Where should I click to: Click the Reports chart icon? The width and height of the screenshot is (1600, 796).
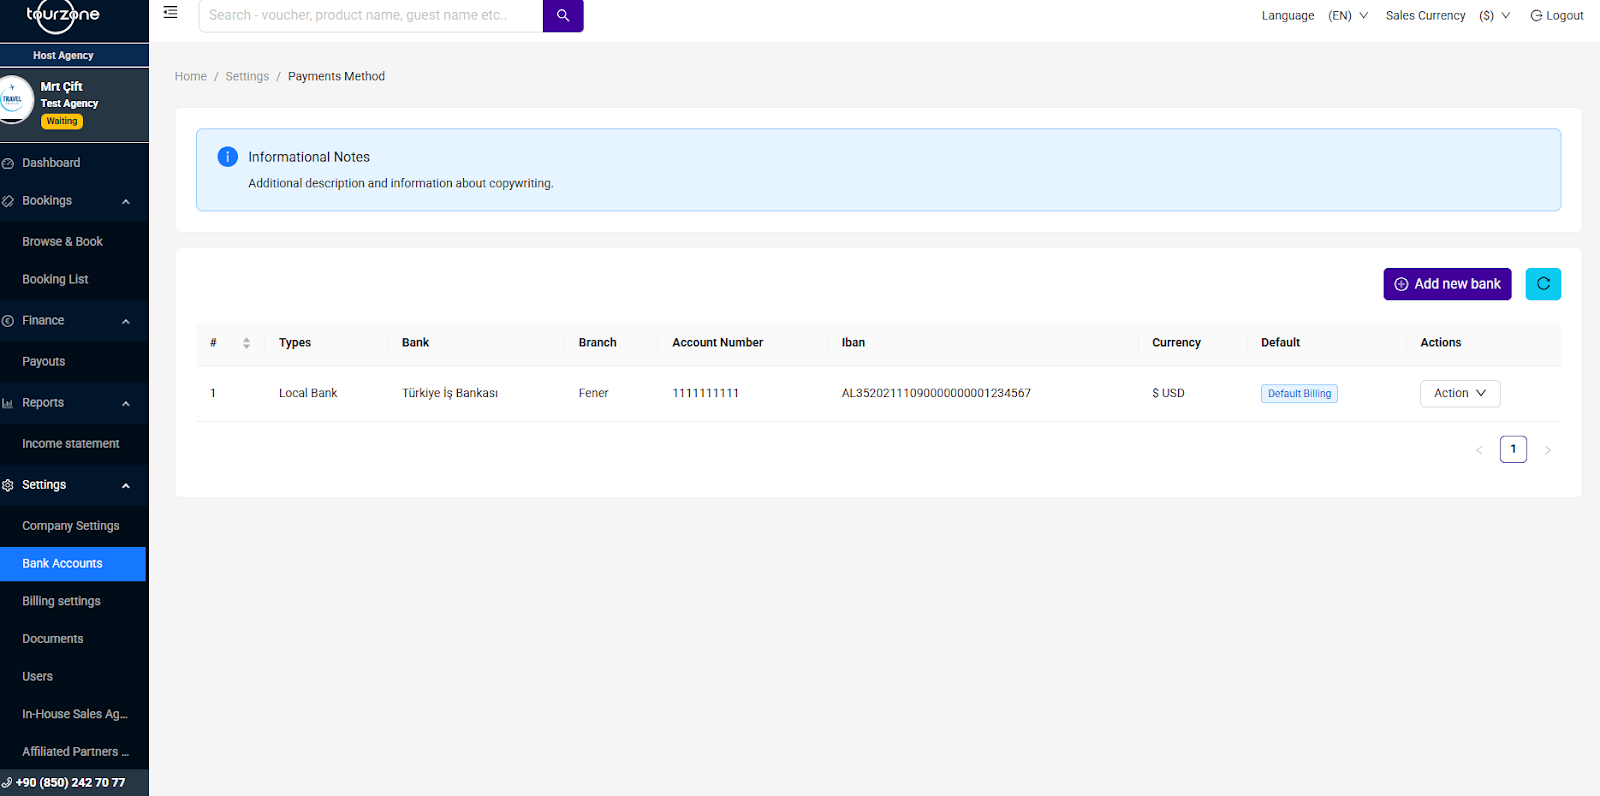coord(8,403)
